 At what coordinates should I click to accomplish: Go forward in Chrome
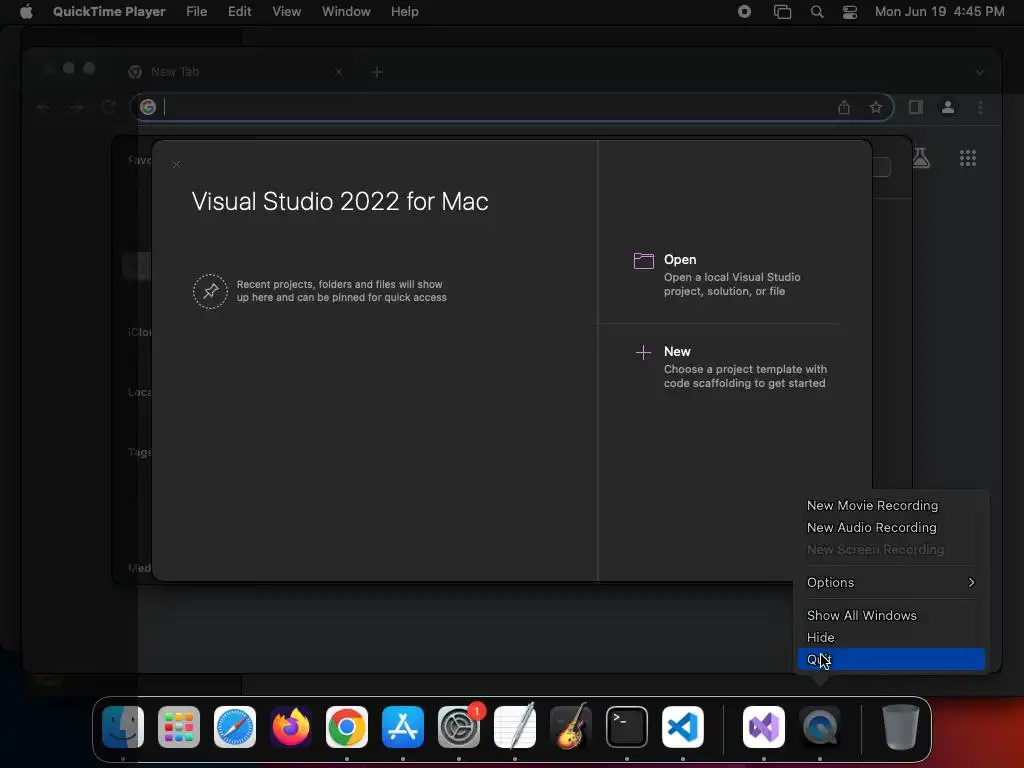76,107
